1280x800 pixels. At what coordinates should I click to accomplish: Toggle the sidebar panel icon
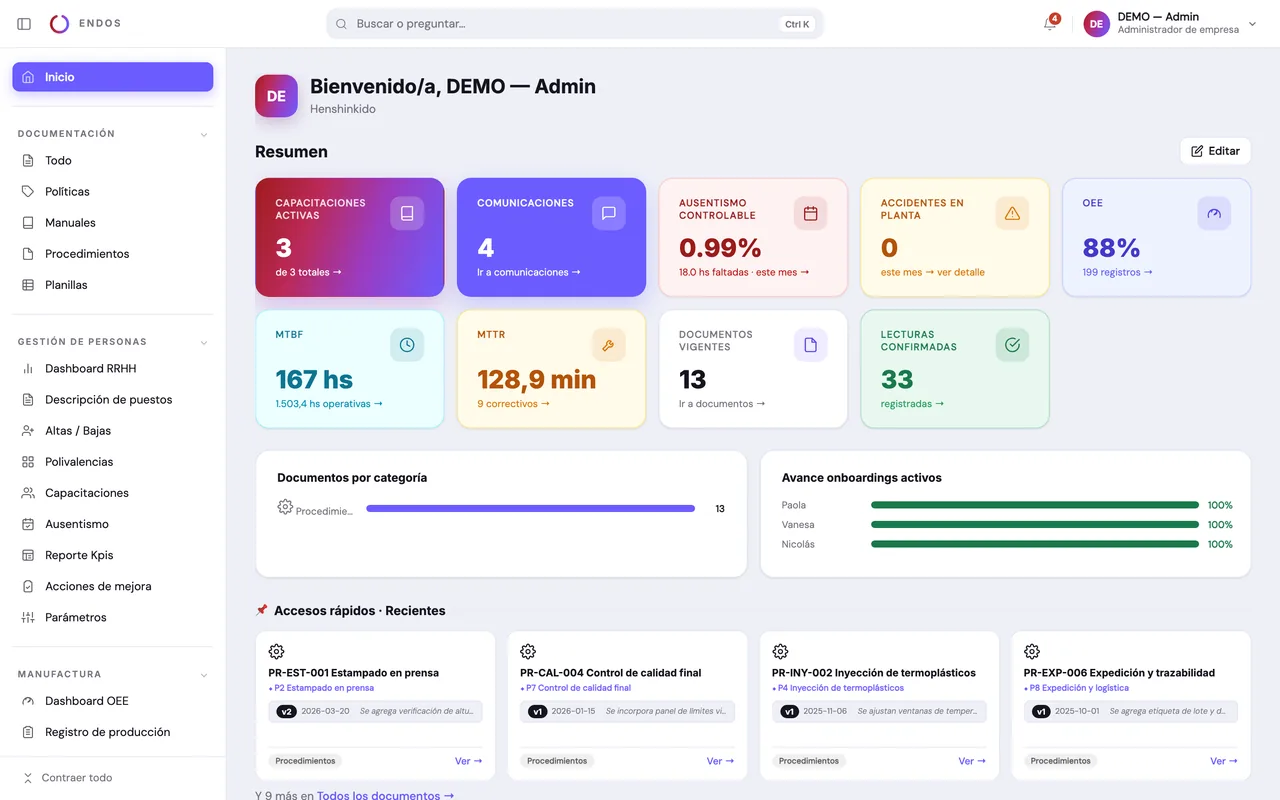(24, 23)
